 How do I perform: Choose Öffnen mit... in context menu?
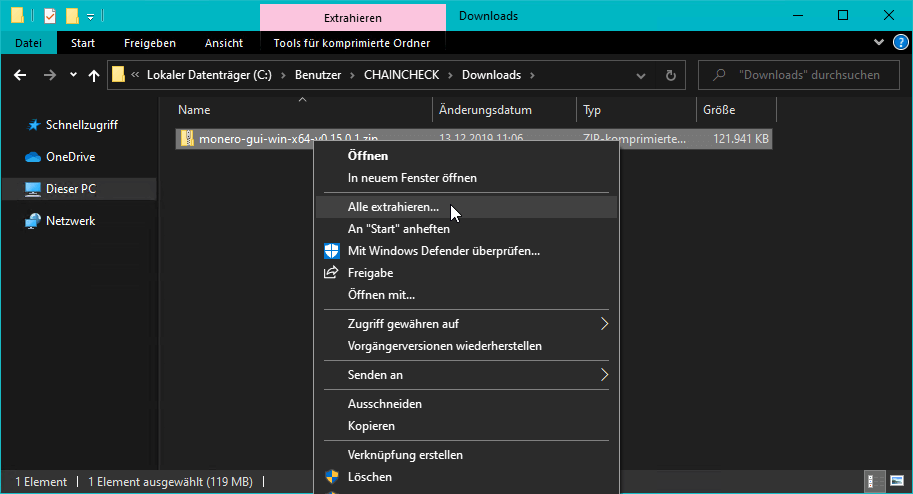pyautogui.click(x=466, y=295)
